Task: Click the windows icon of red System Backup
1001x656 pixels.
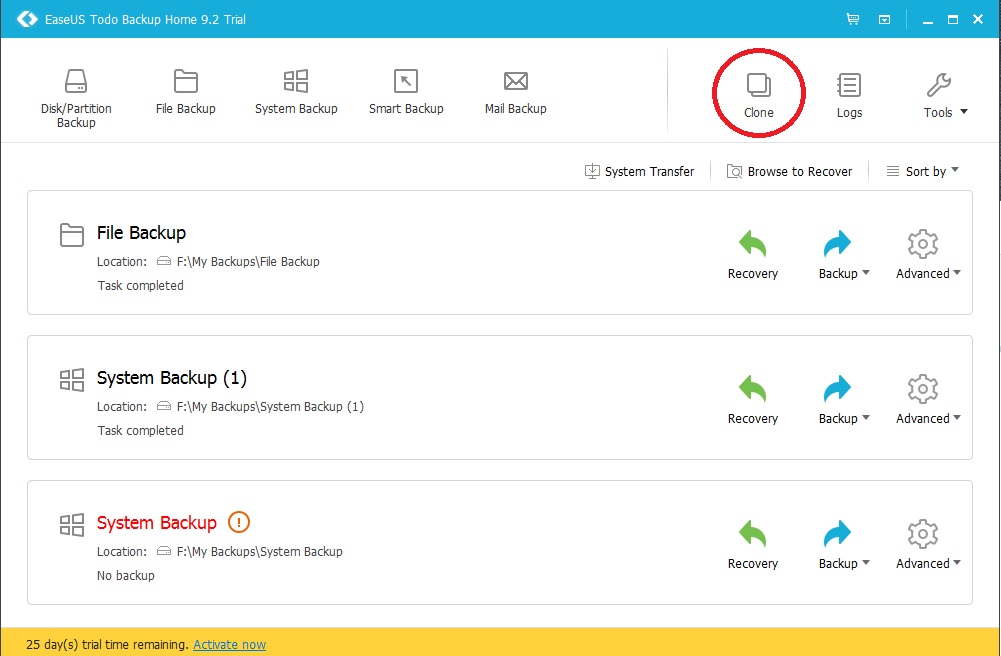Action: tap(72, 525)
